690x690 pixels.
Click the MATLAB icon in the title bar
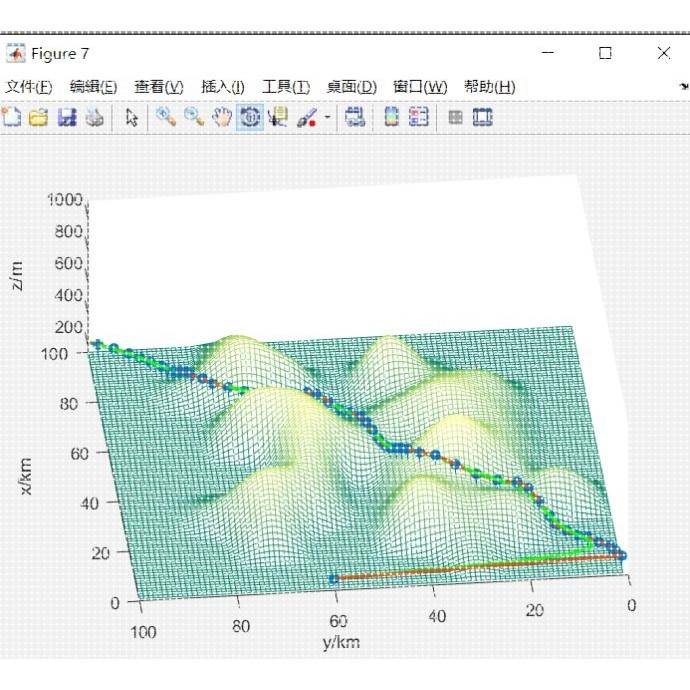pyautogui.click(x=16, y=54)
